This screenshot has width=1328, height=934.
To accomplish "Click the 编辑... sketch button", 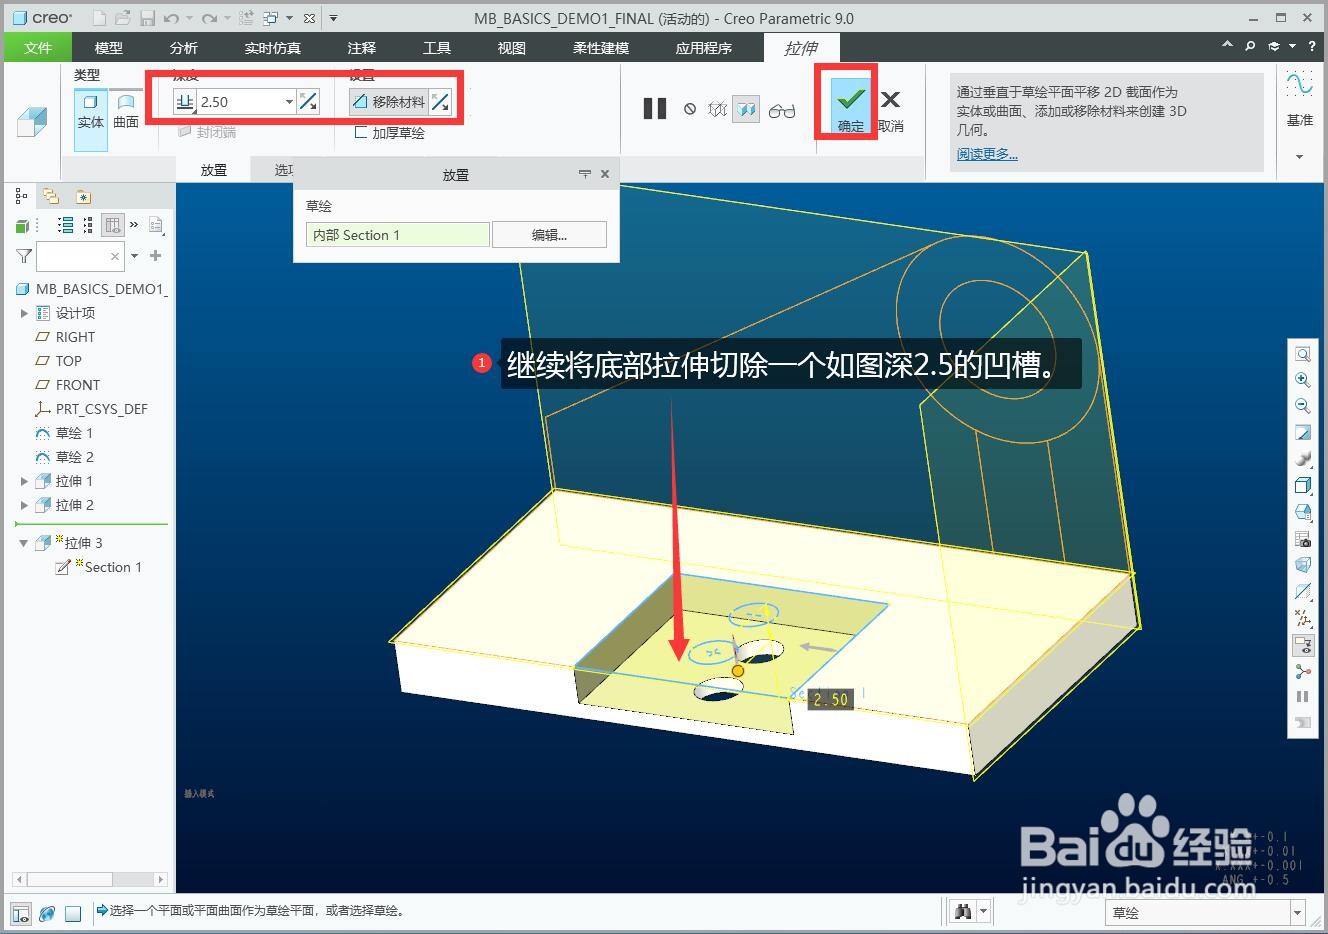I will [x=549, y=235].
